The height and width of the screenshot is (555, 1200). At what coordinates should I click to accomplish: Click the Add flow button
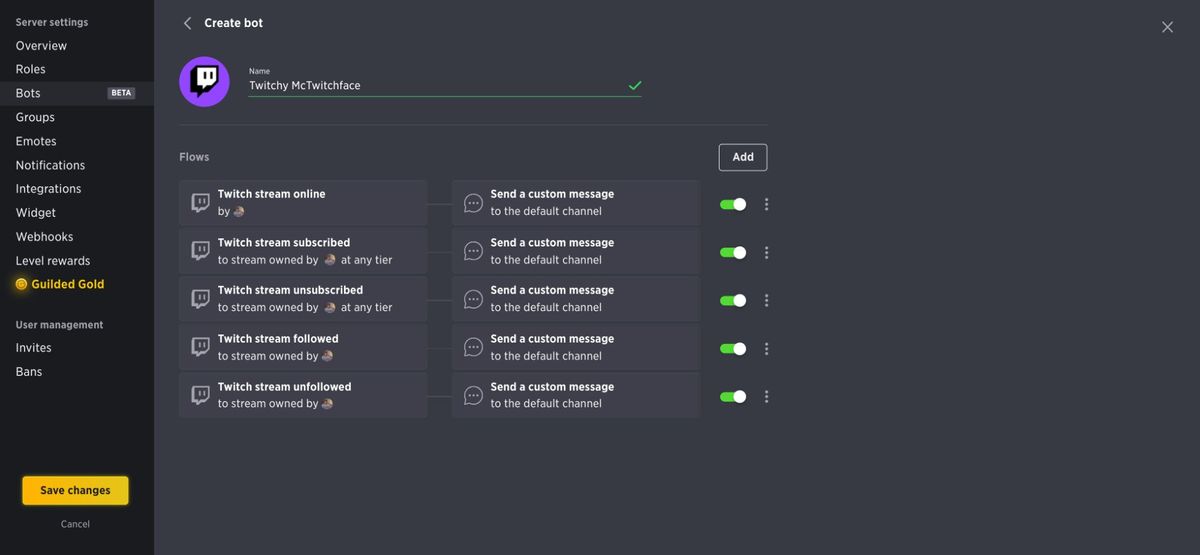point(743,157)
